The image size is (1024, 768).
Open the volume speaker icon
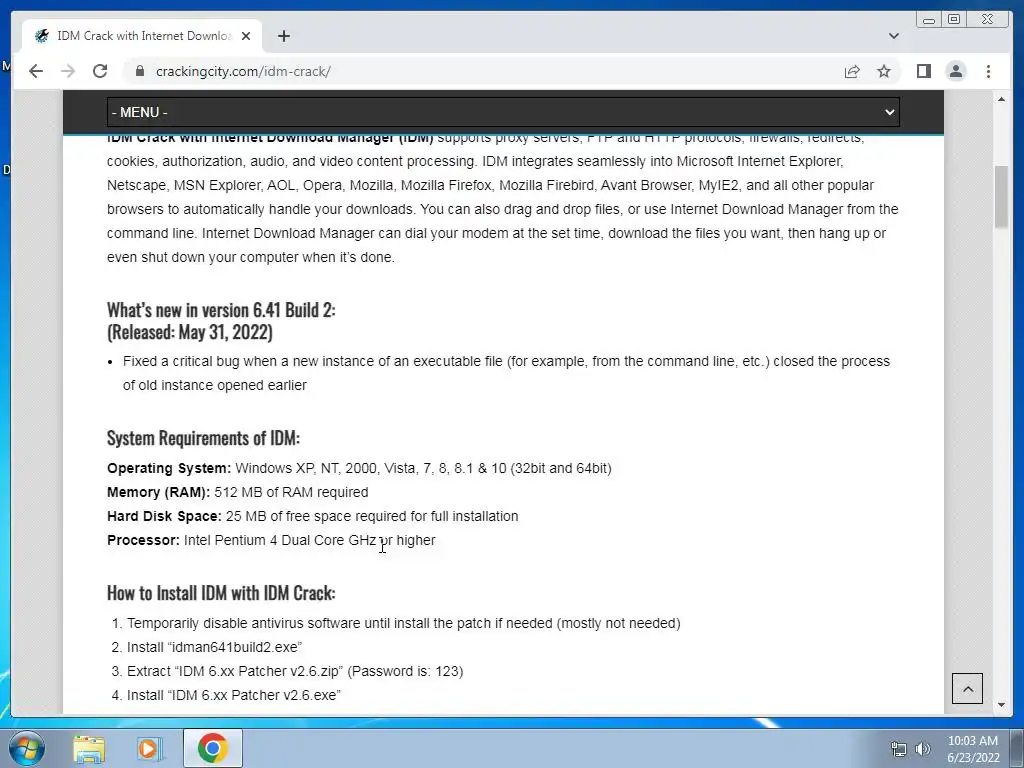coord(922,750)
